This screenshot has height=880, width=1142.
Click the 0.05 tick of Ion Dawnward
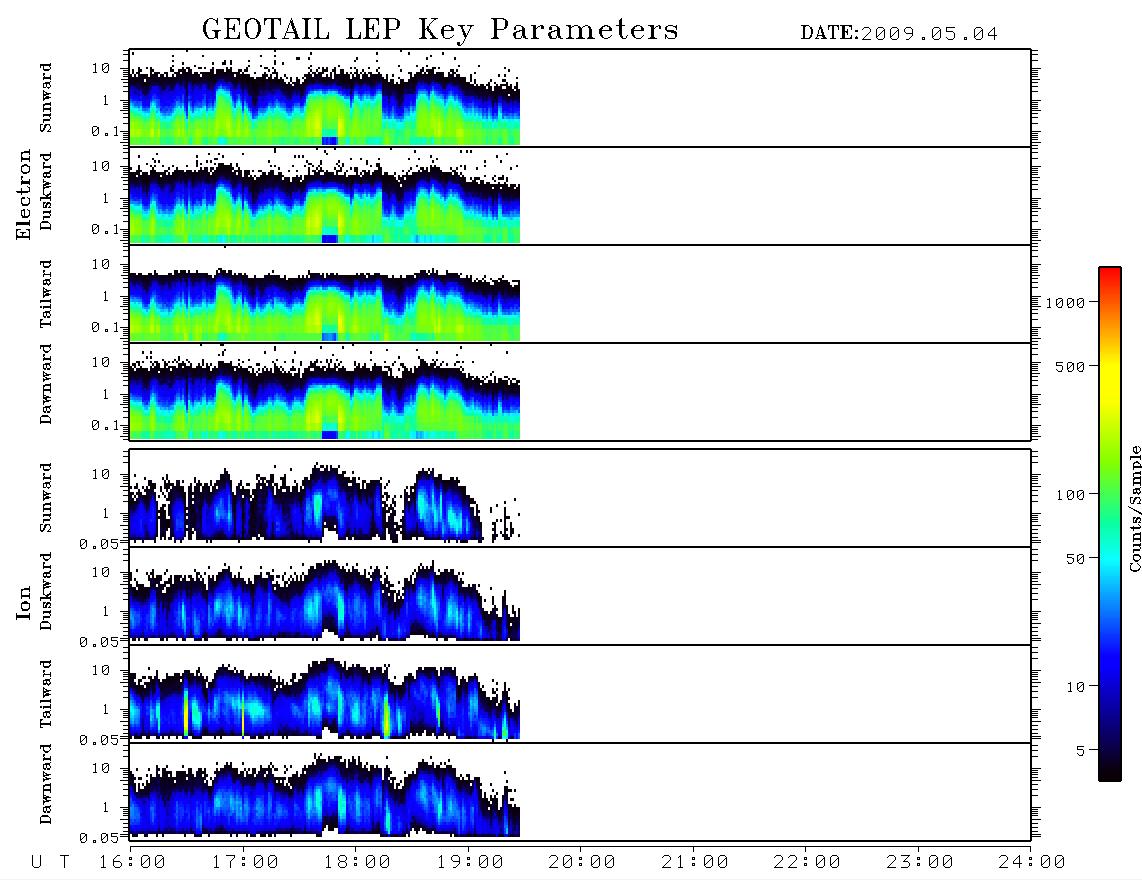tap(98, 838)
